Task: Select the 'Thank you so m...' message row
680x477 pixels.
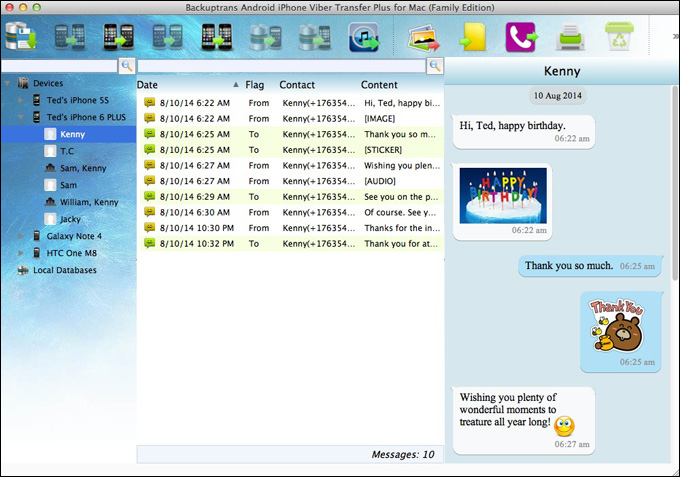Action: 291,134
